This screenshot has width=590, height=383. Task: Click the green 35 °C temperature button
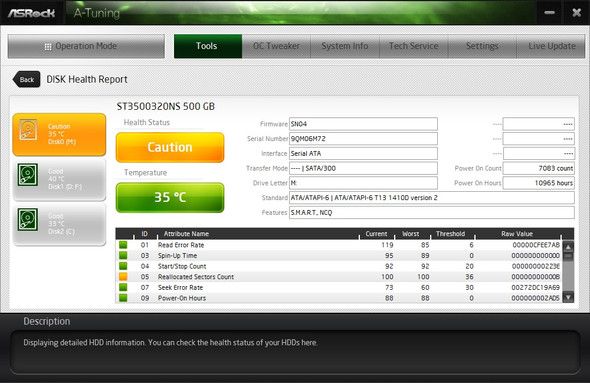(x=170, y=197)
